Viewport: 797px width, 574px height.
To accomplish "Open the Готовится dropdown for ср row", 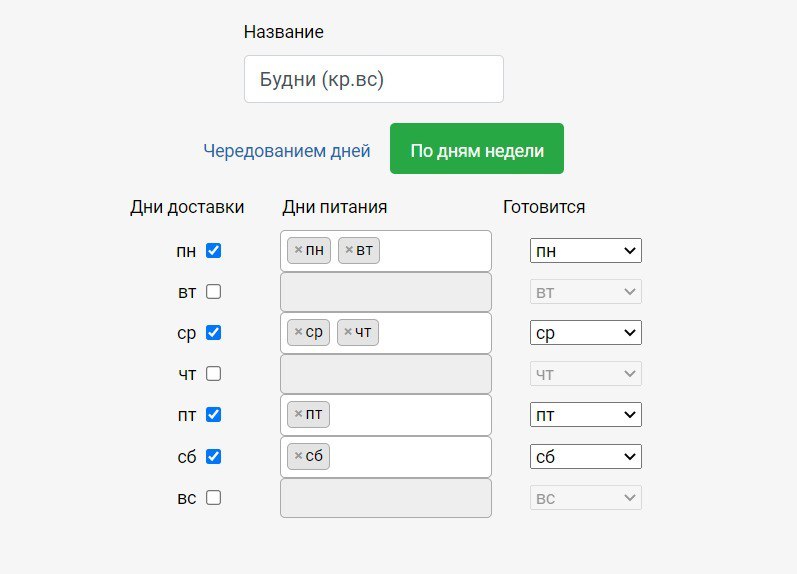I will [x=585, y=333].
